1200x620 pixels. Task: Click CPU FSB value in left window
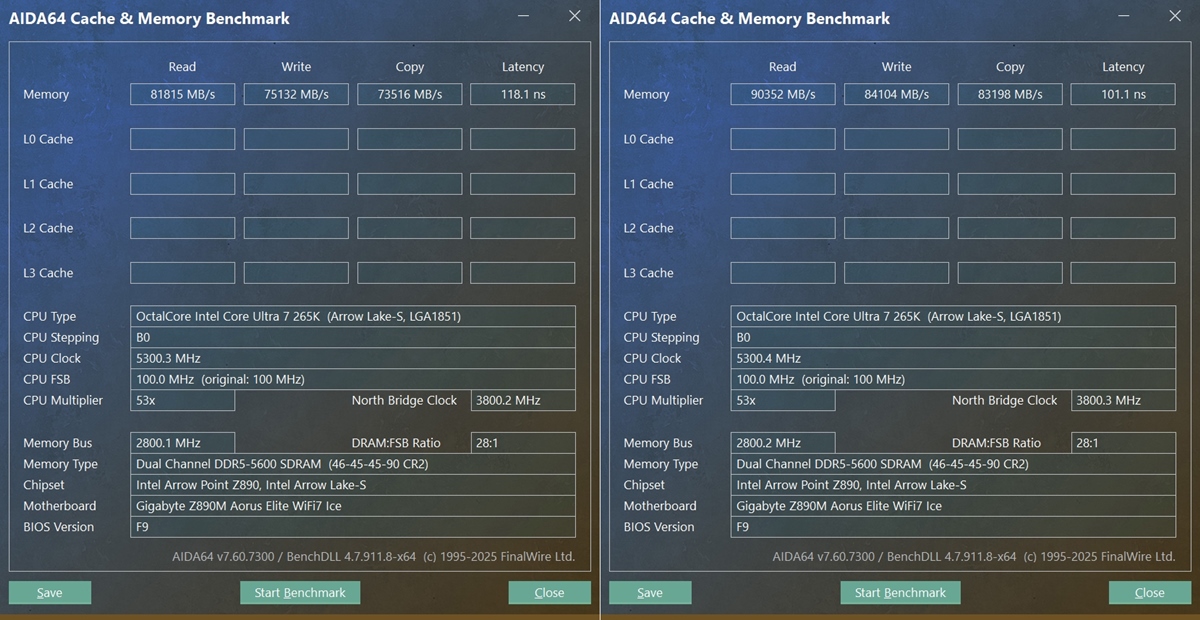353,379
